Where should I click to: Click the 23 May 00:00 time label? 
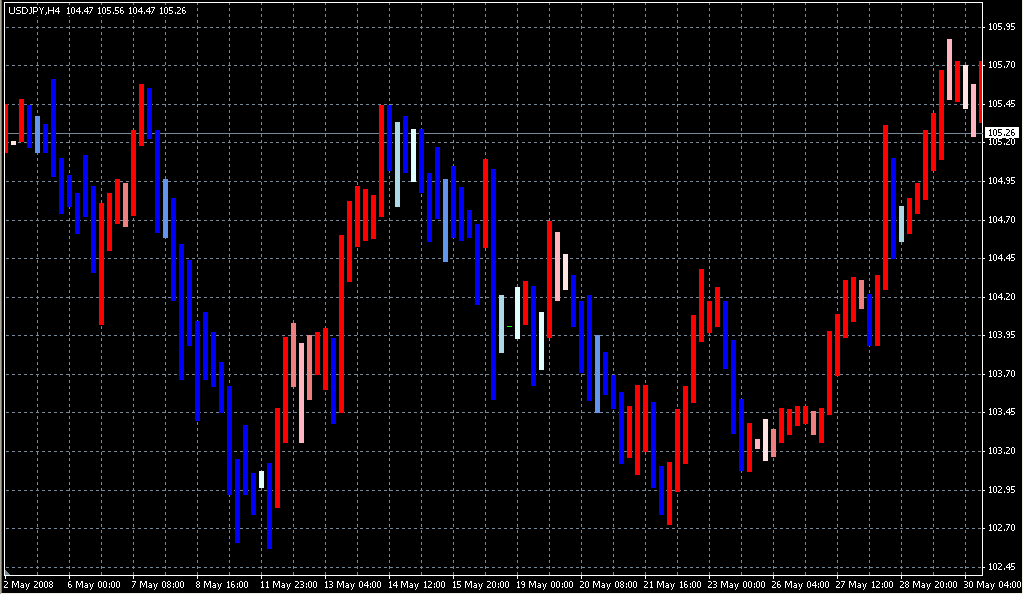pyautogui.click(x=737, y=585)
